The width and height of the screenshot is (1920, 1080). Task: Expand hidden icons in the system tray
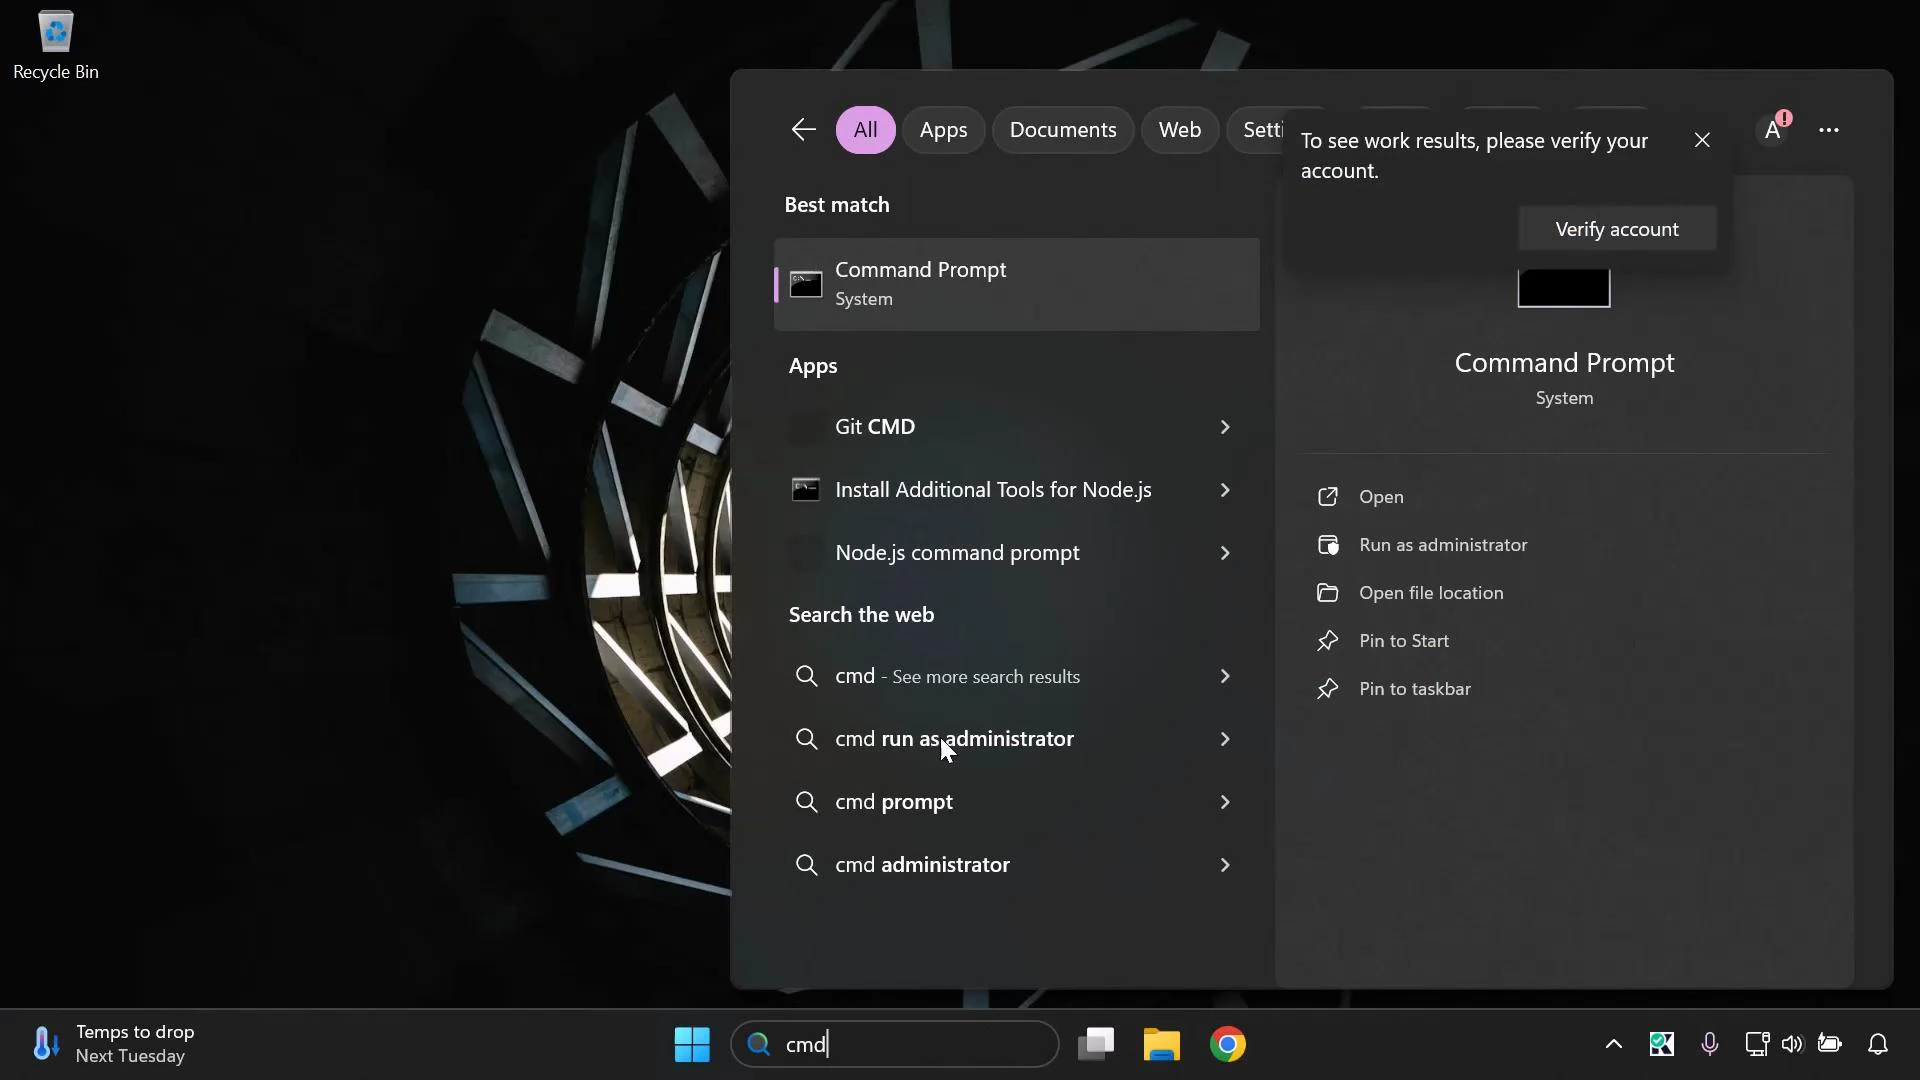1614,1044
